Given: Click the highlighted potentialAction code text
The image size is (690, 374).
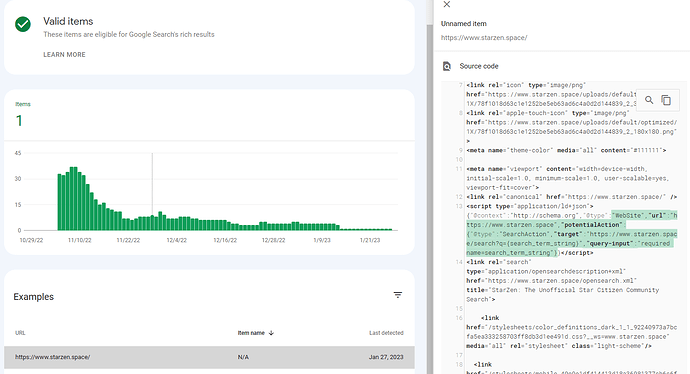Looking at the screenshot, I should pos(593,225).
